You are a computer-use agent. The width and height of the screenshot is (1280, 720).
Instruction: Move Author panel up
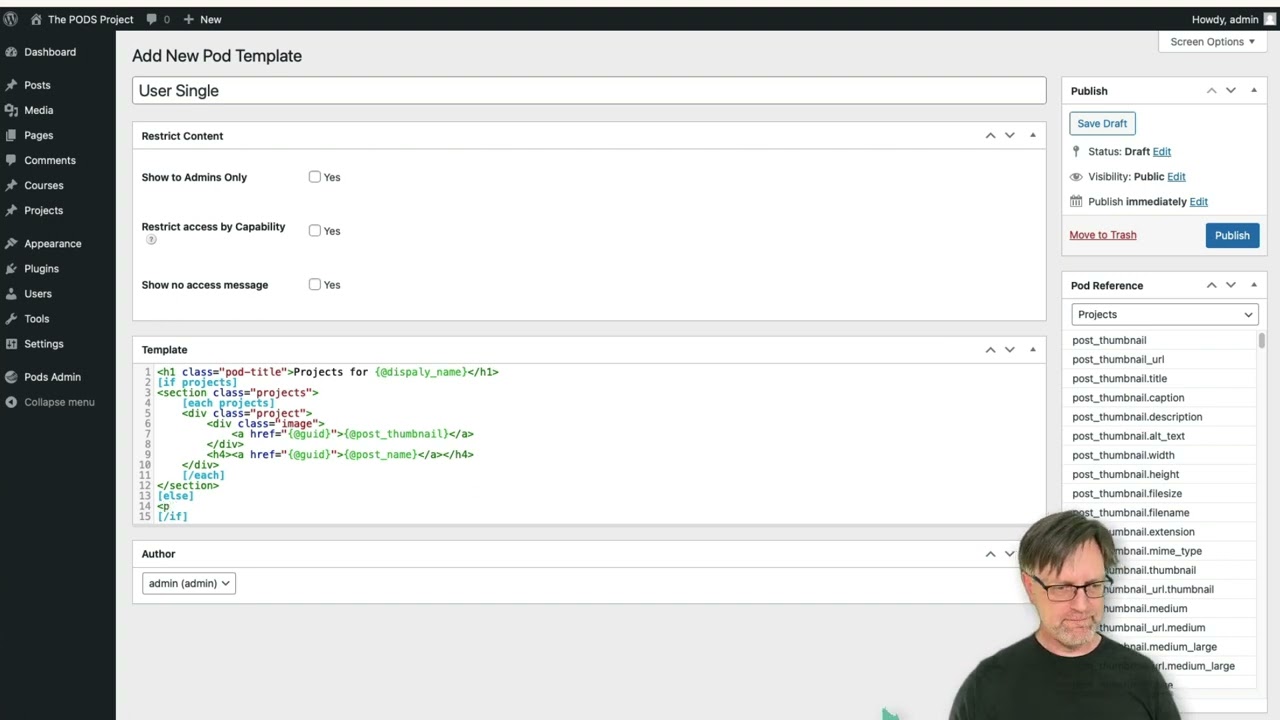[x=990, y=553]
